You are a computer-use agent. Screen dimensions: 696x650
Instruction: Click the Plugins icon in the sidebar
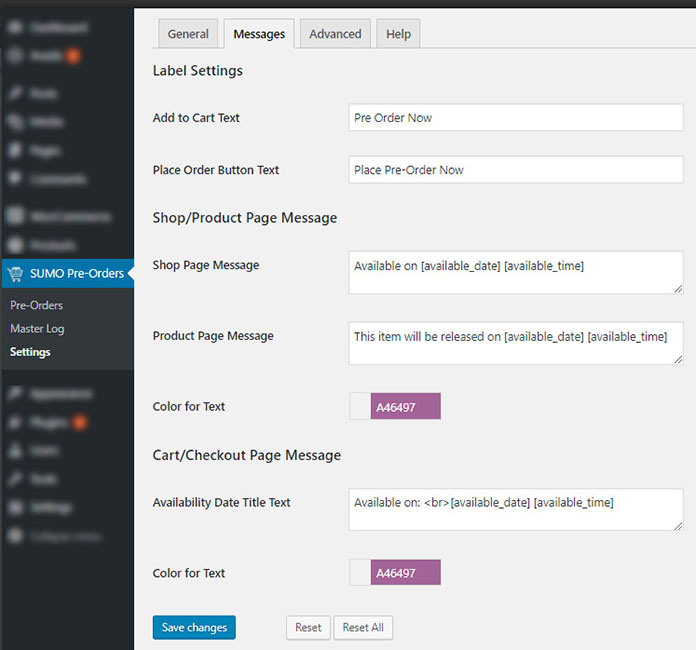pos(16,422)
